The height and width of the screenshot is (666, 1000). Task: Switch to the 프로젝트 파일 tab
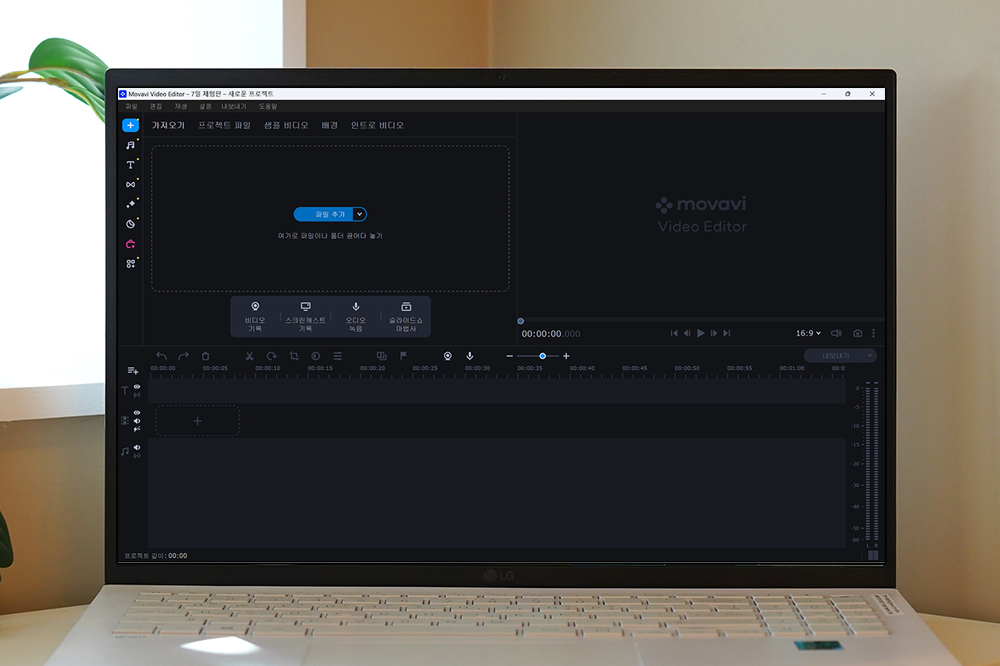224,125
